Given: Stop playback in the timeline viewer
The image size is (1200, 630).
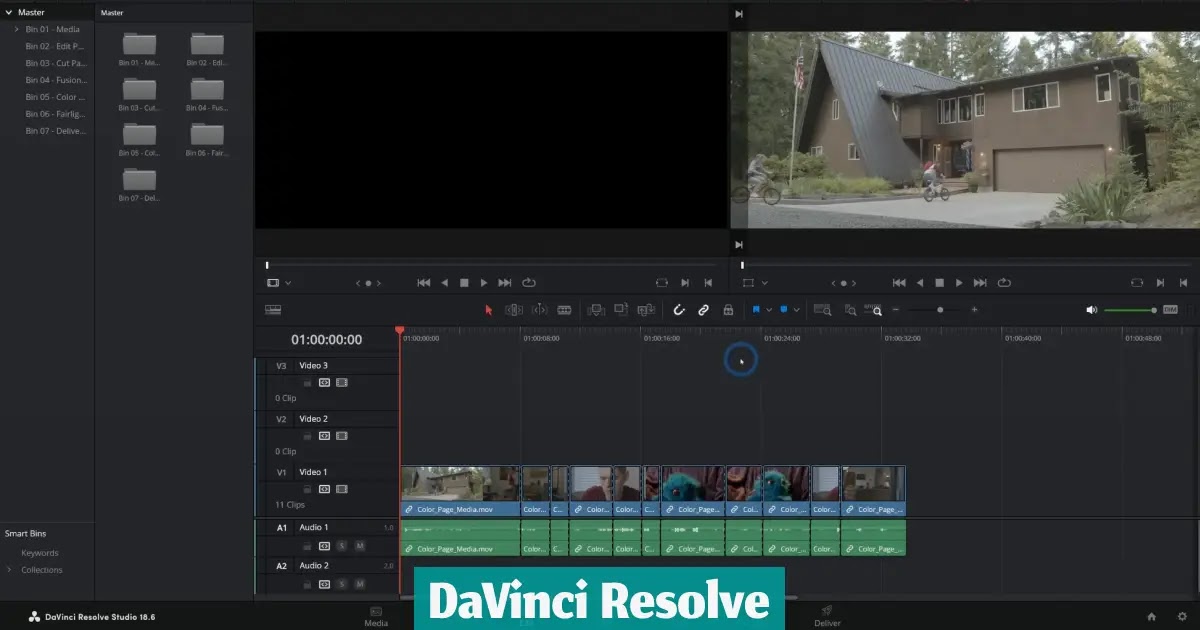Looking at the screenshot, I should [940, 283].
